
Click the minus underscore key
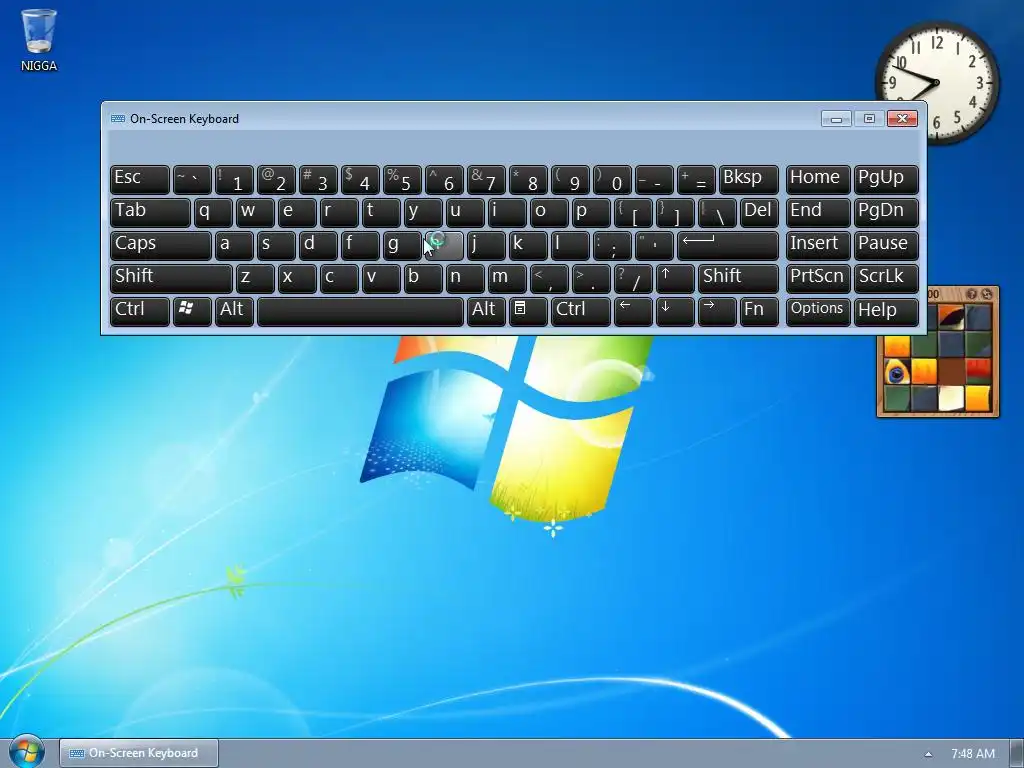[x=654, y=180]
